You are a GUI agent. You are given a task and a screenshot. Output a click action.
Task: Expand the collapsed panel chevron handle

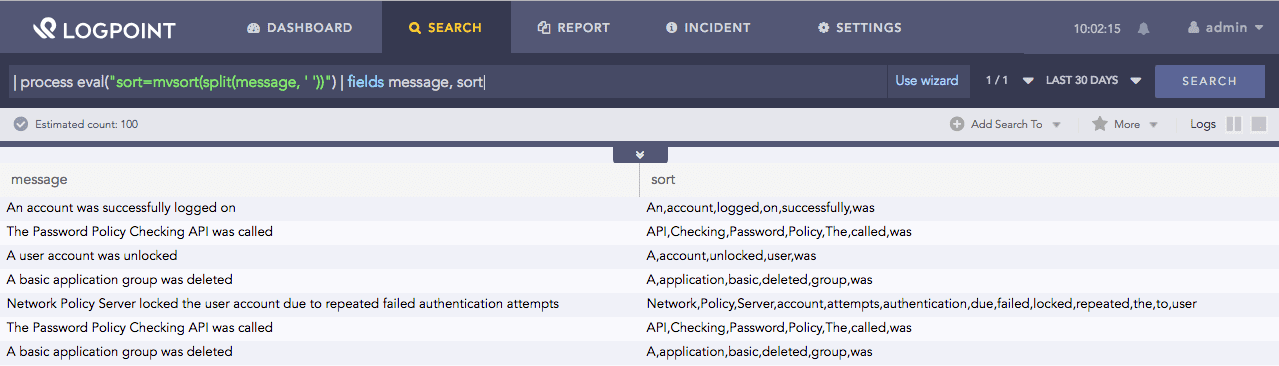pos(640,155)
